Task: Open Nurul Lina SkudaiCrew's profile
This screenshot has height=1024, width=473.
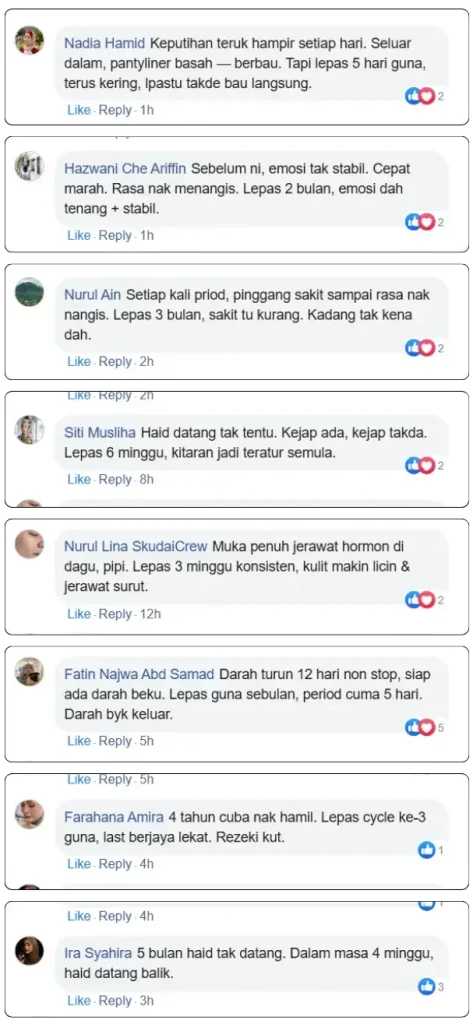Action: point(136,546)
